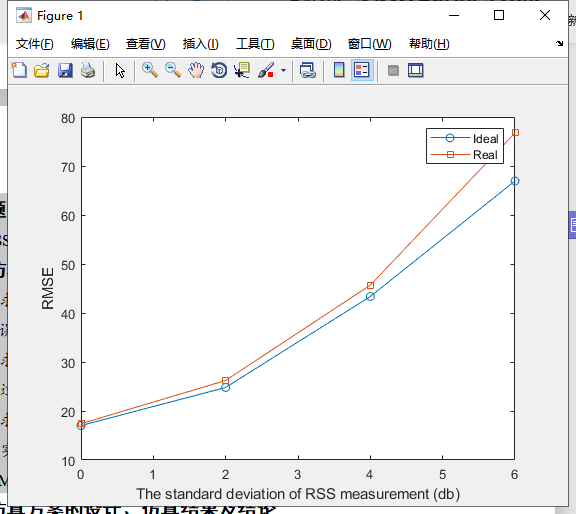Viewport: 576px width, 514px height.
Task: Click the purple side panel icon behind figure
Action: pyautogui.click(x=573, y=225)
